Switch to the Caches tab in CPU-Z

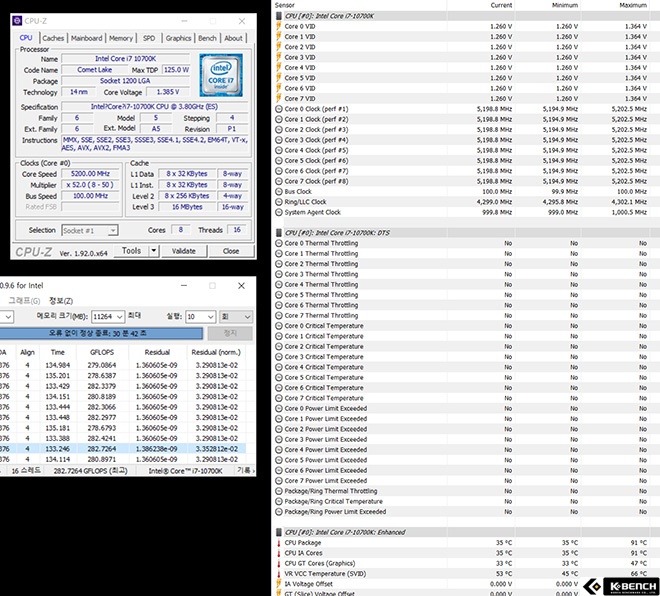[x=53, y=38]
